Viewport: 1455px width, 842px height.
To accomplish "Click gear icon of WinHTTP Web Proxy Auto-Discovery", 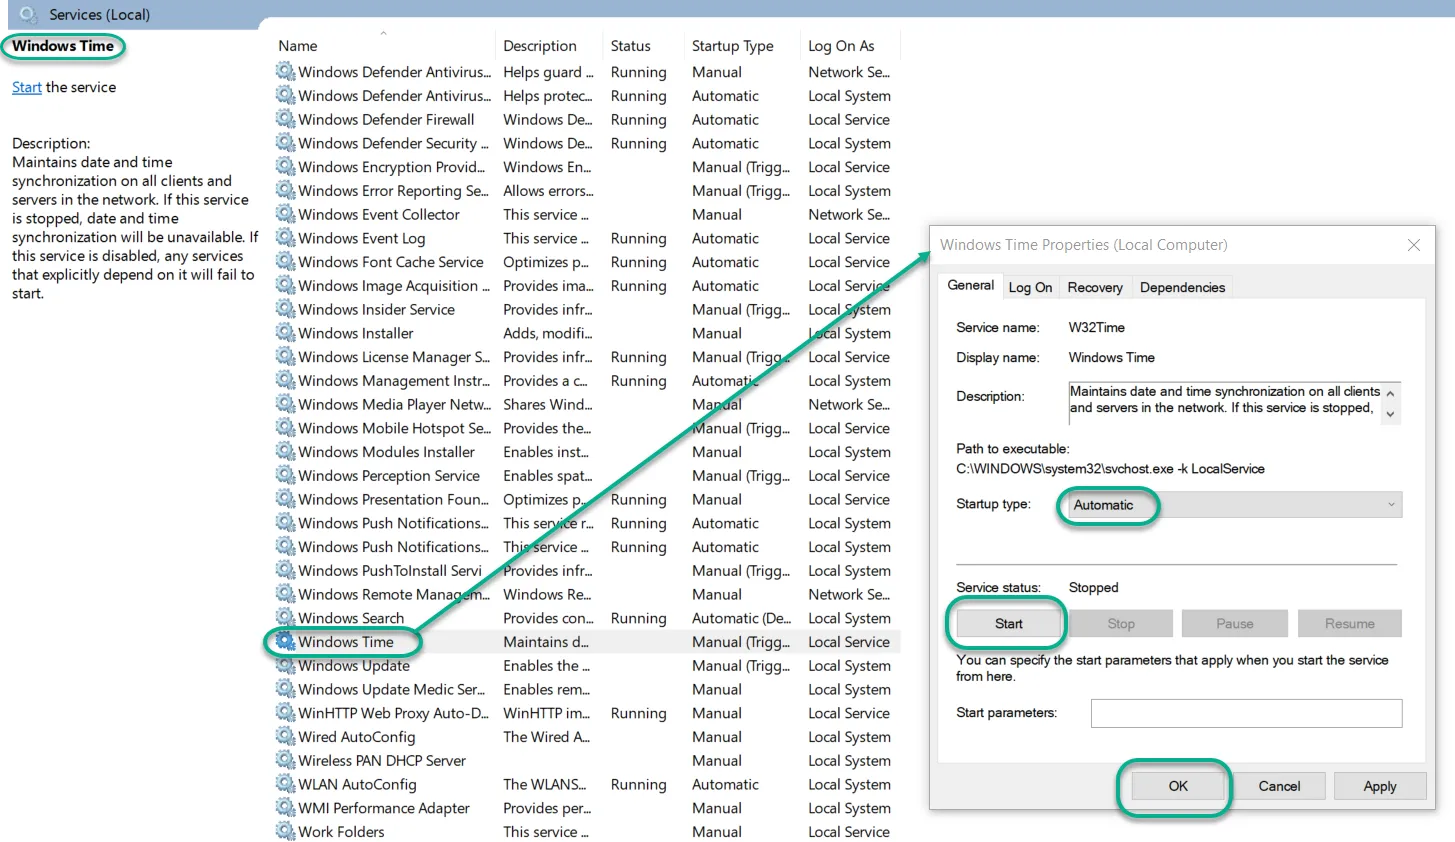I will point(286,712).
